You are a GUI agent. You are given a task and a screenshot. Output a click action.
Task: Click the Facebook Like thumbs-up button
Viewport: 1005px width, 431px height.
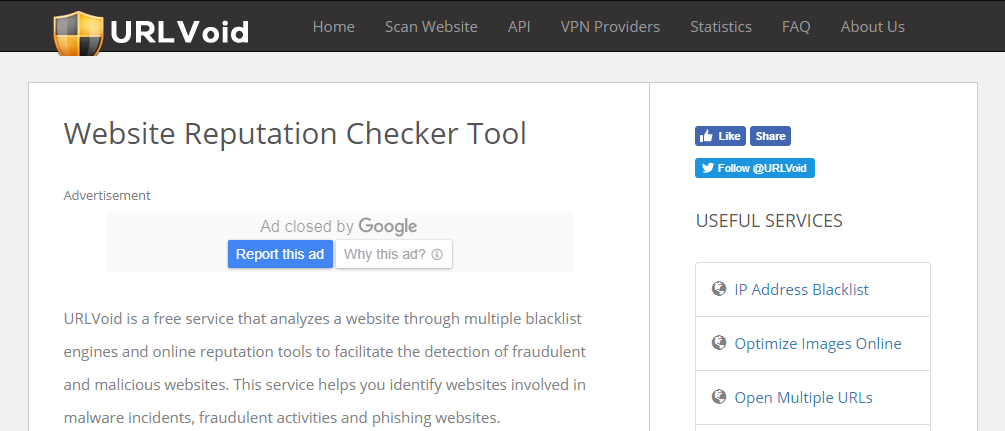[x=721, y=136]
